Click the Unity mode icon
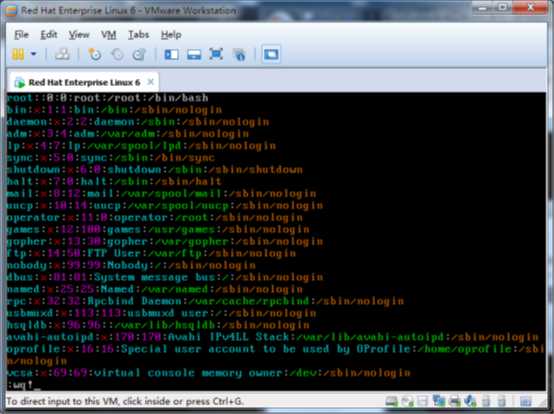This screenshot has height=414, width=554. point(239,54)
